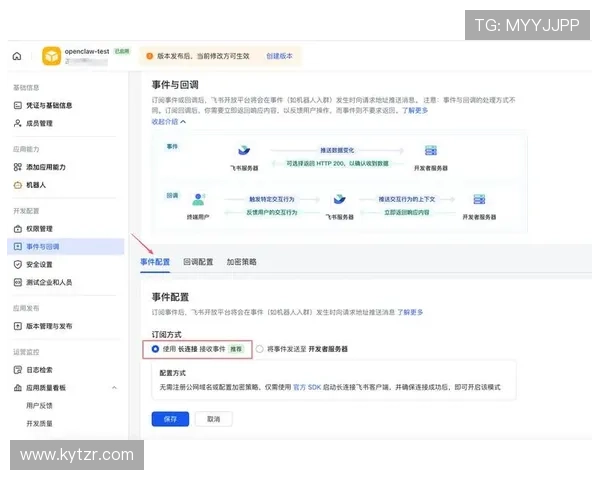The height and width of the screenshot is (480, 600).
Task: Click the 终端用户 person icon
Action: click(198, 199)
